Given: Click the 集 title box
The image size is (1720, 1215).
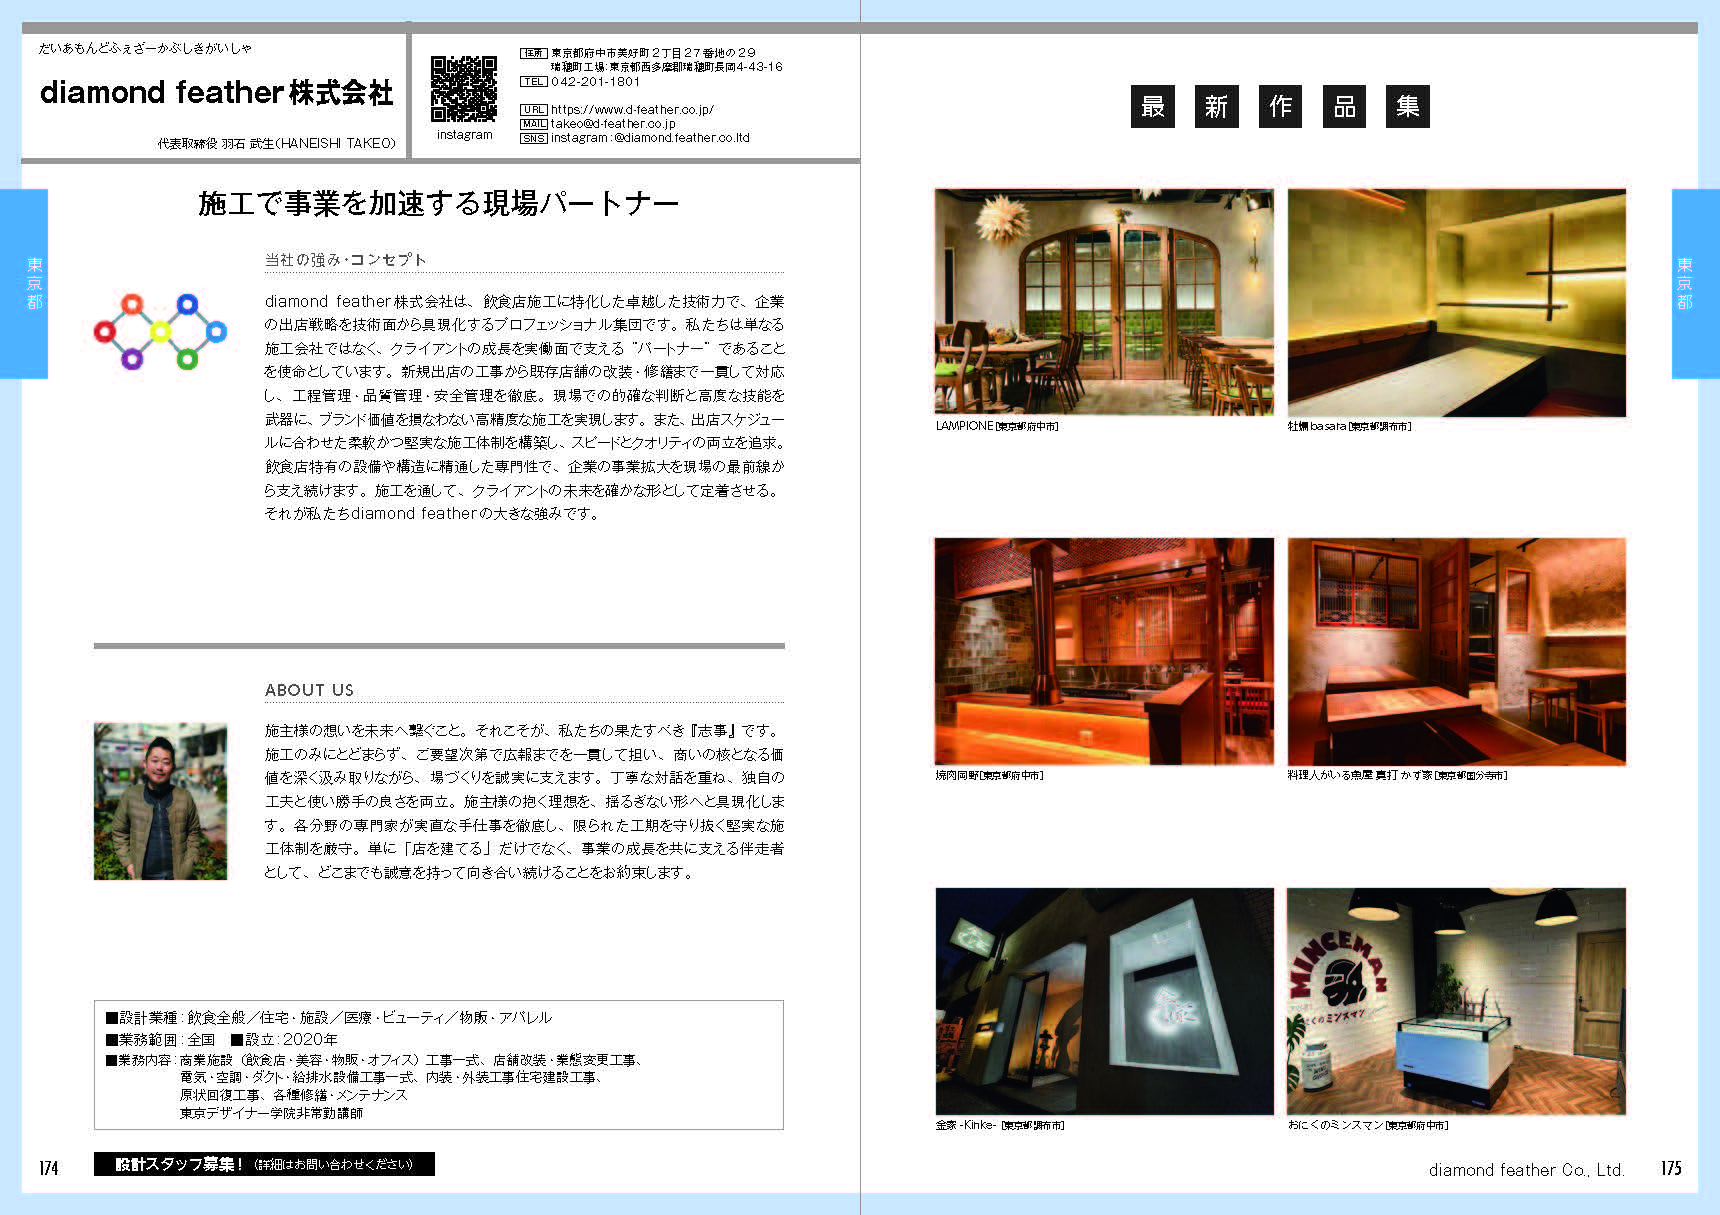Looking at the screenshot, I should (1408, 106).
